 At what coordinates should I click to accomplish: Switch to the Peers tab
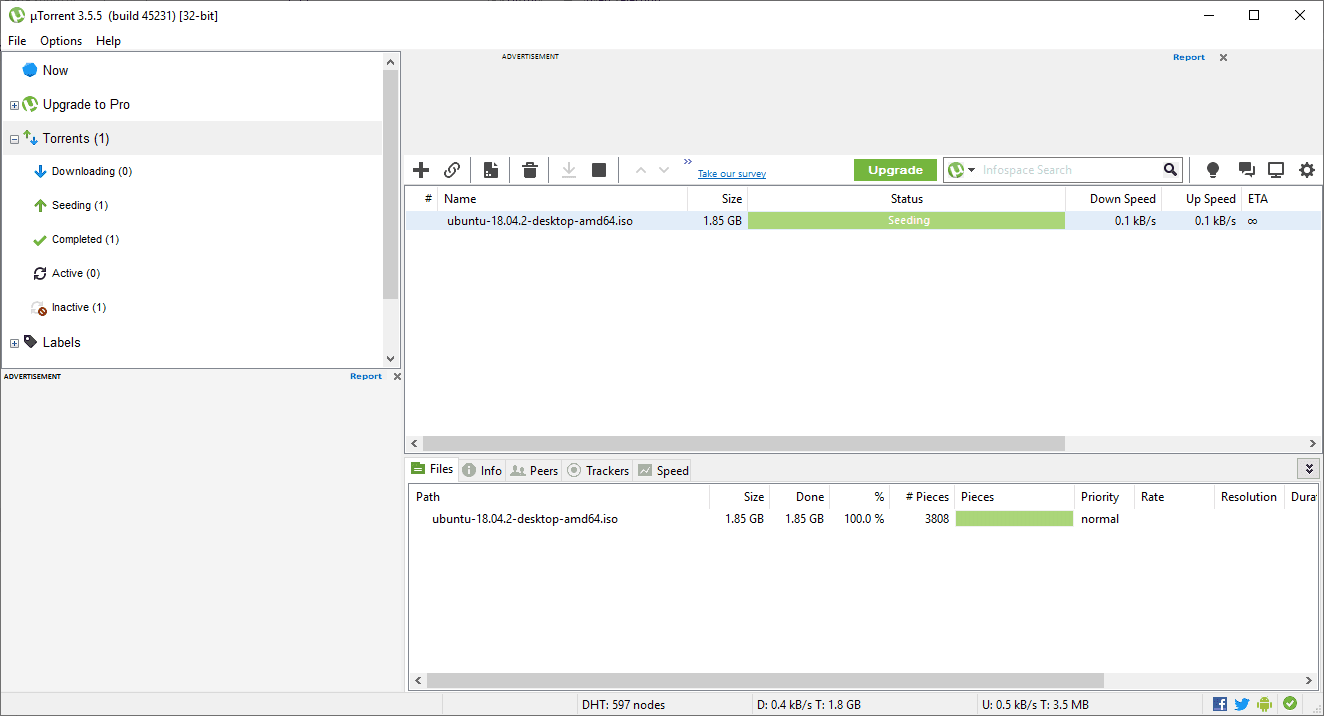coord(533,470)
